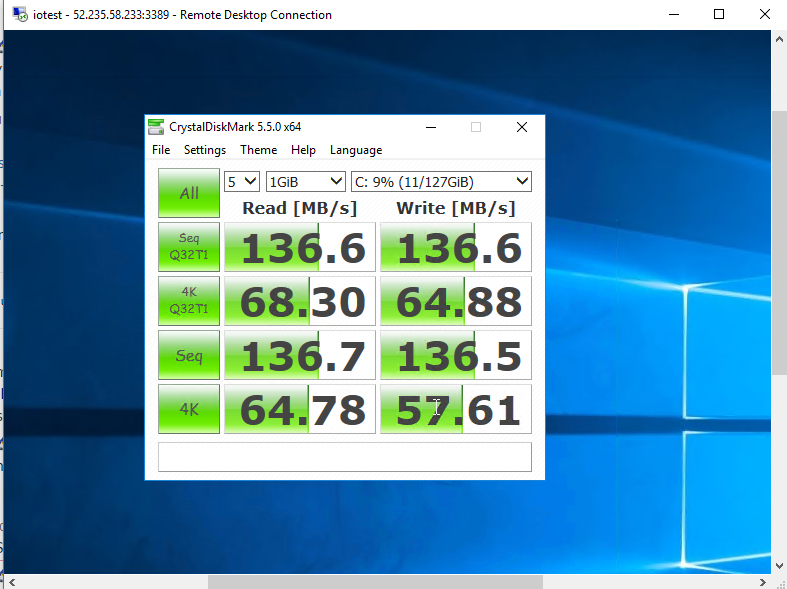
Task: Run the plain 4K benchmark test
Action: point(189,409)
